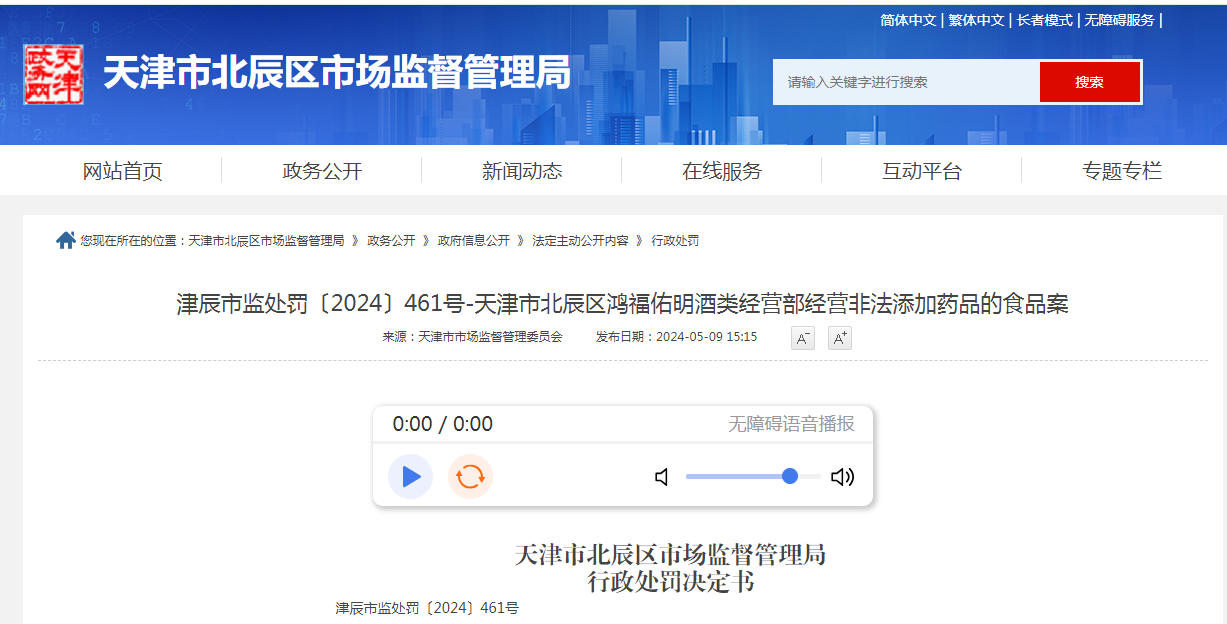Click the article title about 津辰市监处罚 461号
Image resolution: width=1227 pixels, height=624 pixels.
coord(623,304)
